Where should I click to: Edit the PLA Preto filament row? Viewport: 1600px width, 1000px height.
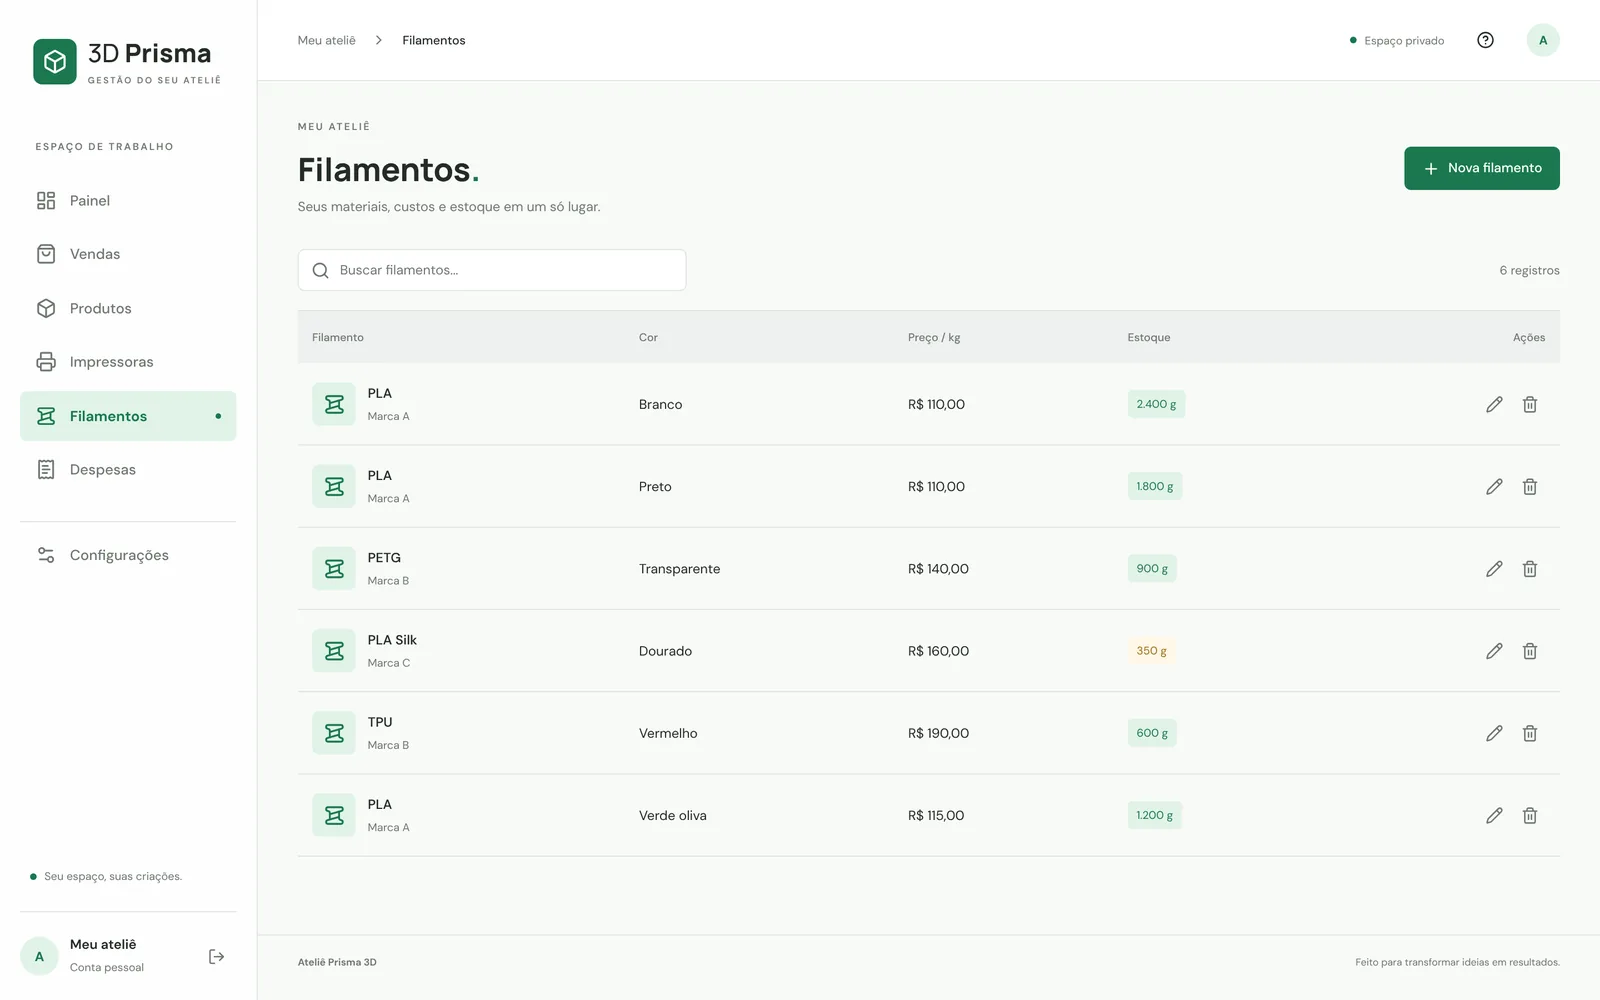1494,486
